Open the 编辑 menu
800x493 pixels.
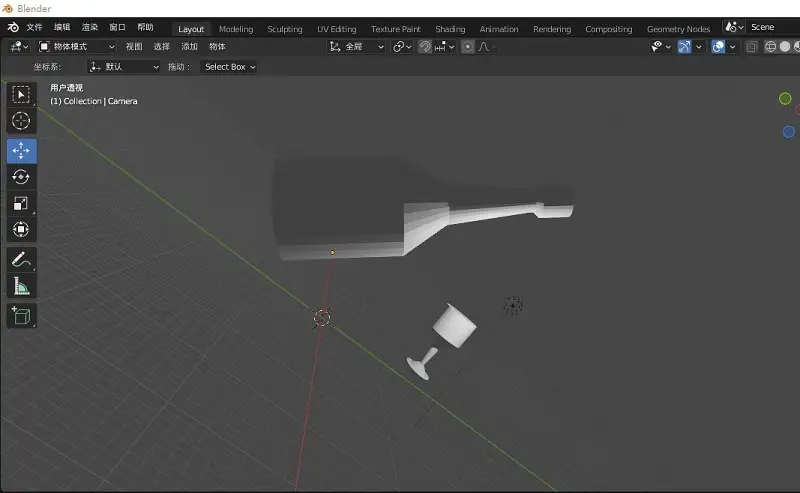coord(62,27)
